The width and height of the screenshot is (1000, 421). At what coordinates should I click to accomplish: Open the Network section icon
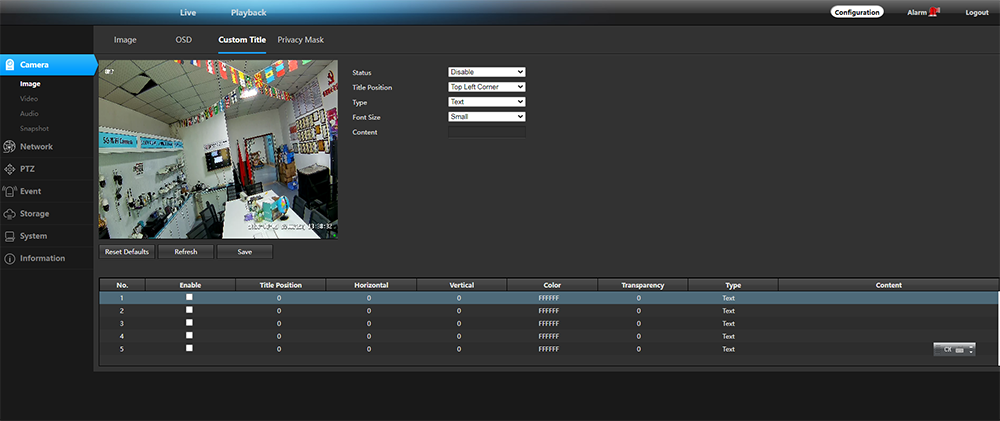[10, 147]
